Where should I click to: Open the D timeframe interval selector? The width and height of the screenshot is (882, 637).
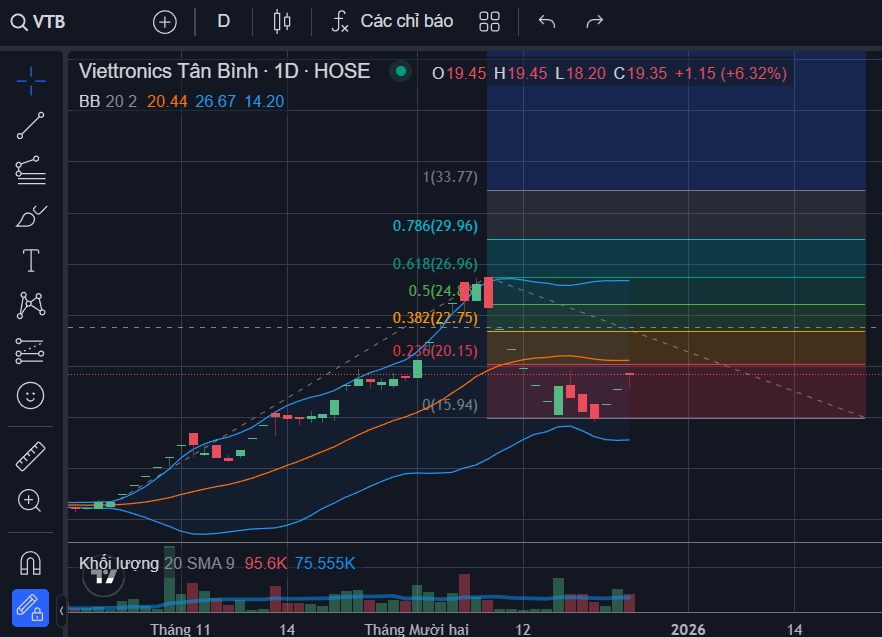[223, 21]
